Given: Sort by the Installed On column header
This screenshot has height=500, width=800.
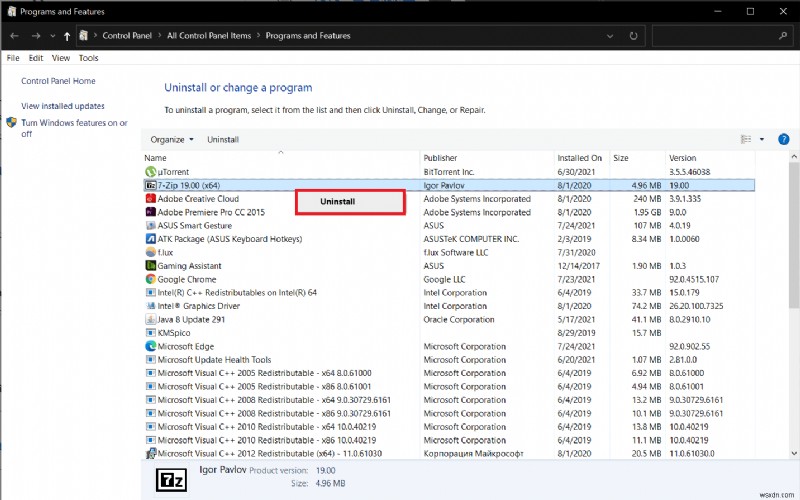Looking at the screenshot, I should (x=582, y=158).
